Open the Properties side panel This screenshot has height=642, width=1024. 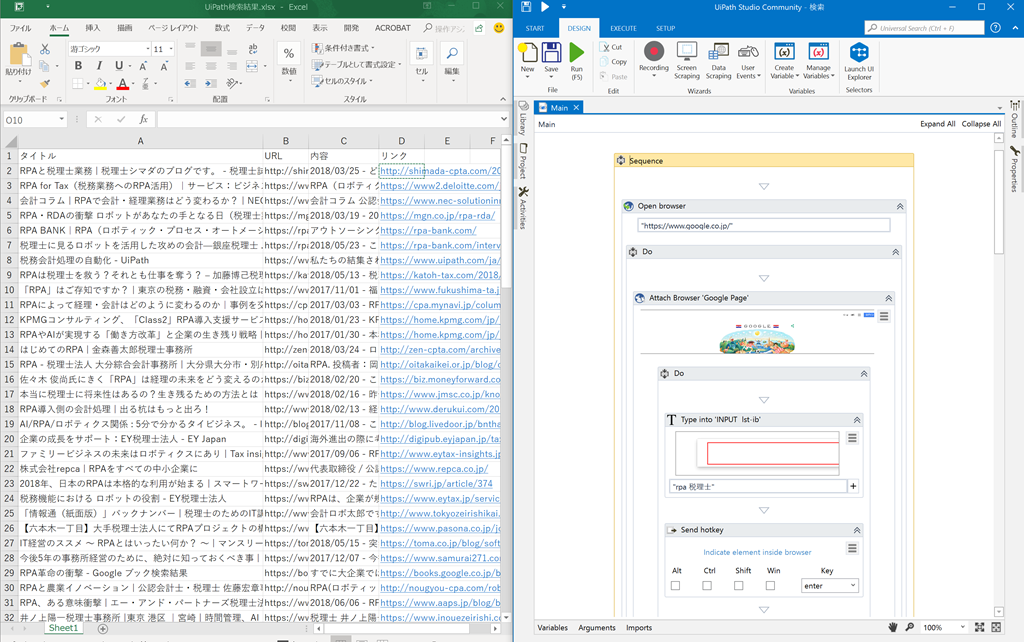[1014, 169]
